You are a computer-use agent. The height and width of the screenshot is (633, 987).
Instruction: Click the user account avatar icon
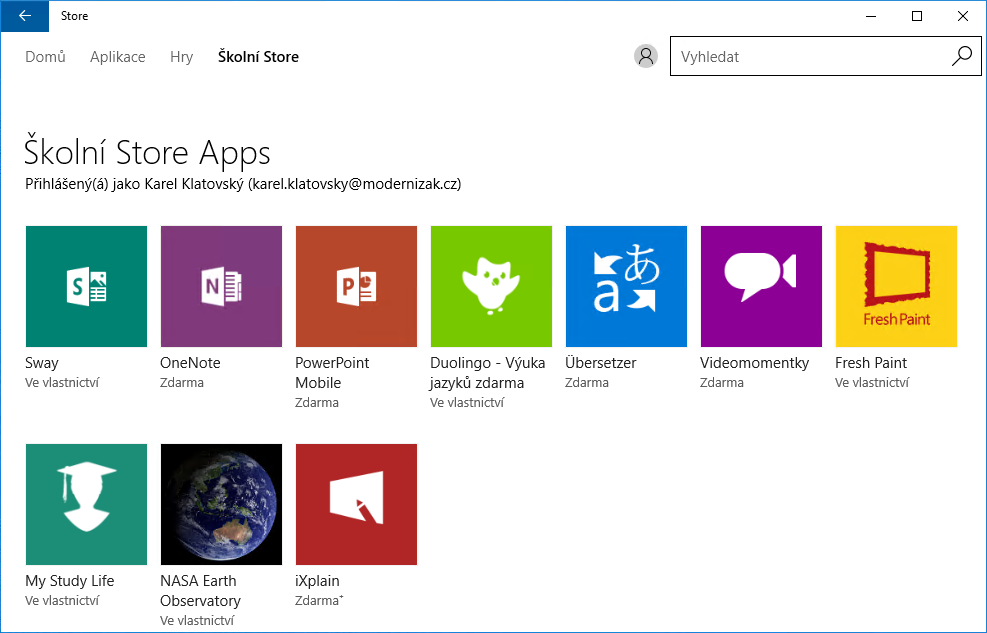[646, 56]
